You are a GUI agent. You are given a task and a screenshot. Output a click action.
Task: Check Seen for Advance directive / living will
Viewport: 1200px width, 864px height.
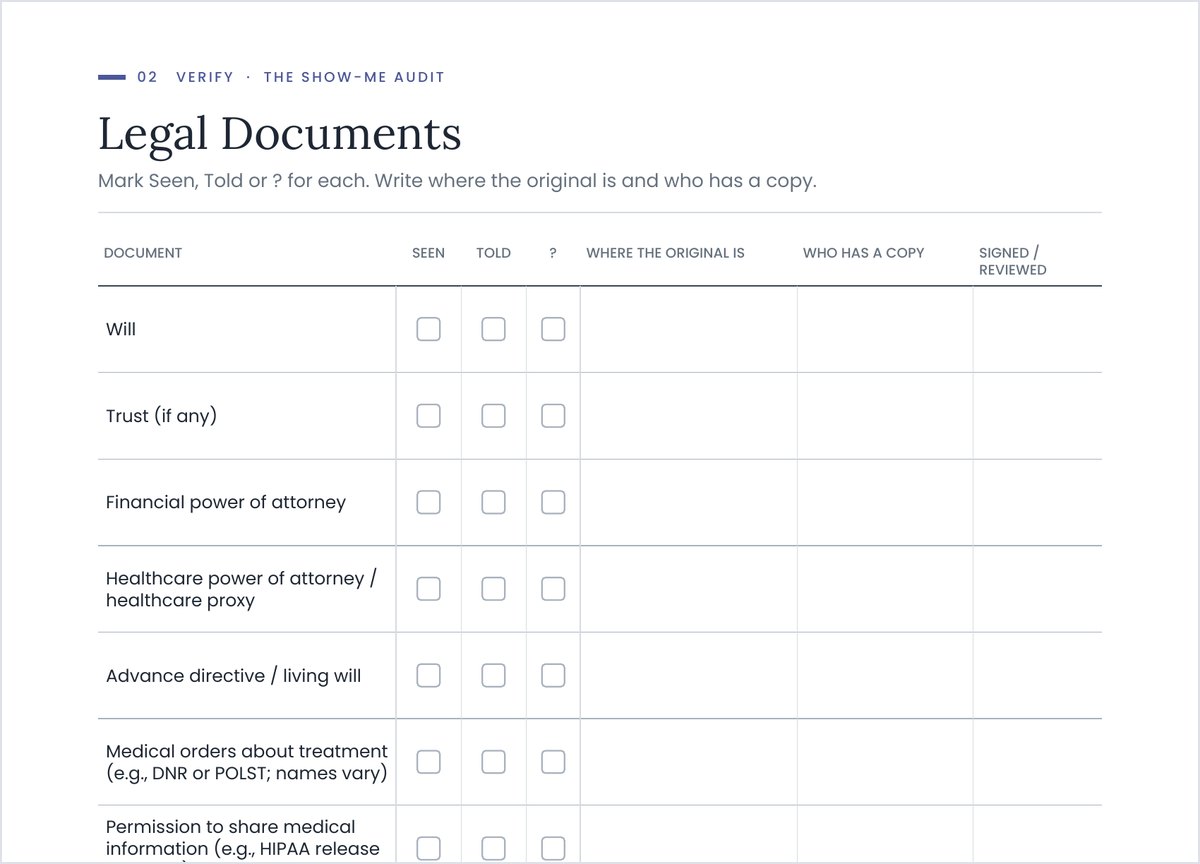pyautogui.click(x=428, y=675)
